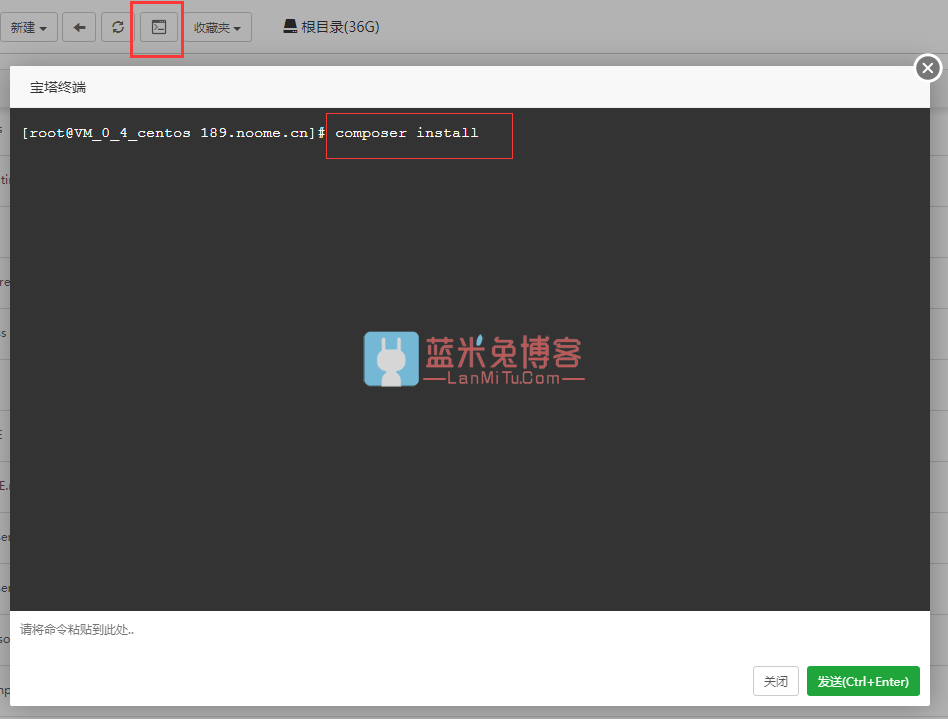948x719 pixels.
Task: Open the terminal icon in the toolbar
Action: coord(158,27)
